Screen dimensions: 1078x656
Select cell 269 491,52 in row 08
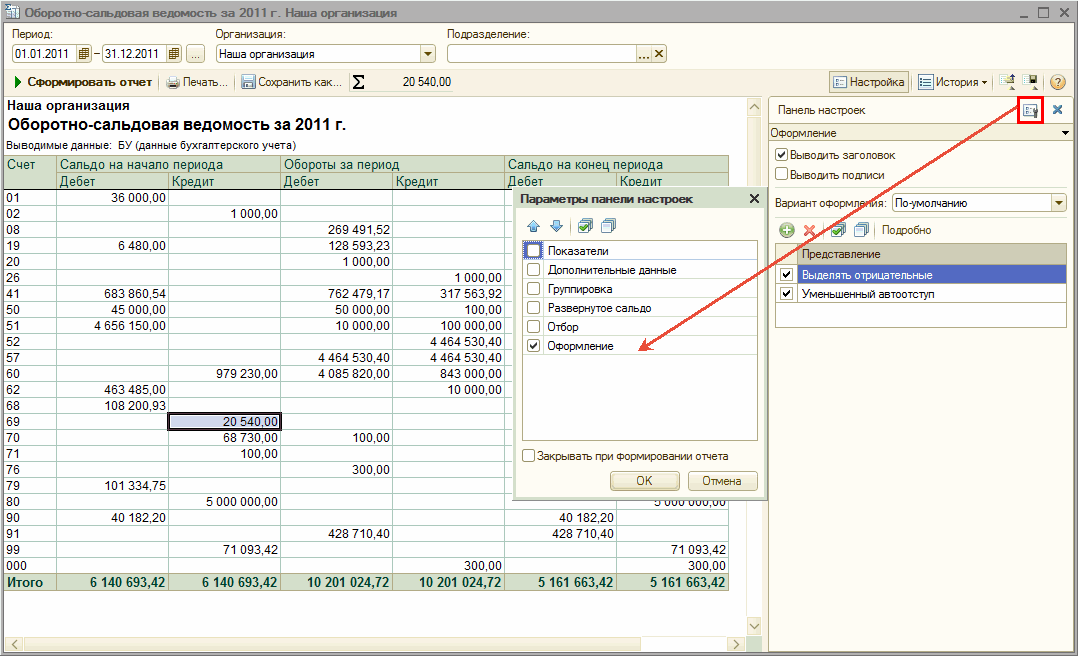[337, 230]
